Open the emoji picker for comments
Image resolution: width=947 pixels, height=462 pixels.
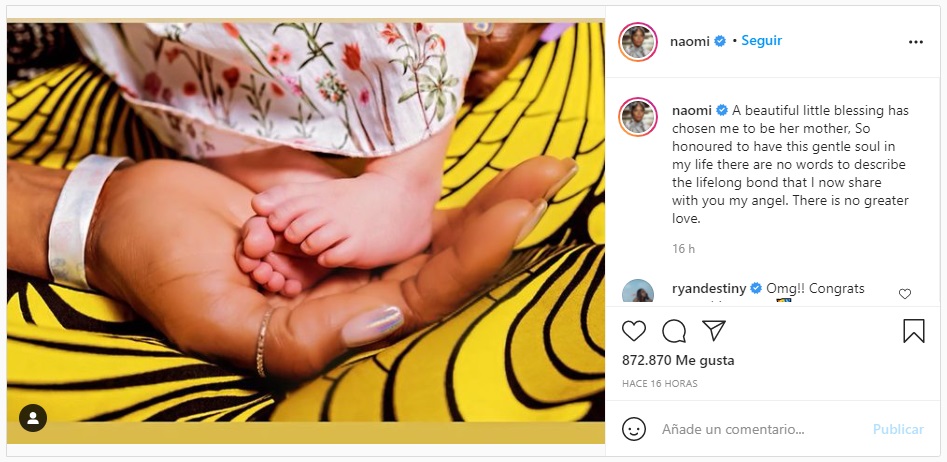(634, 429)
